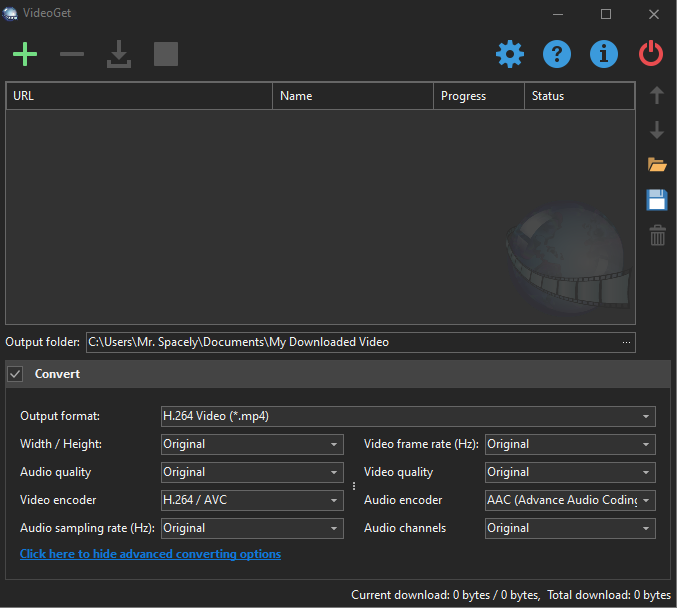This screenshot has width=677, height=608.
Task: Click the Name column header
Action: pyautogui.click(x=353, y=96)
